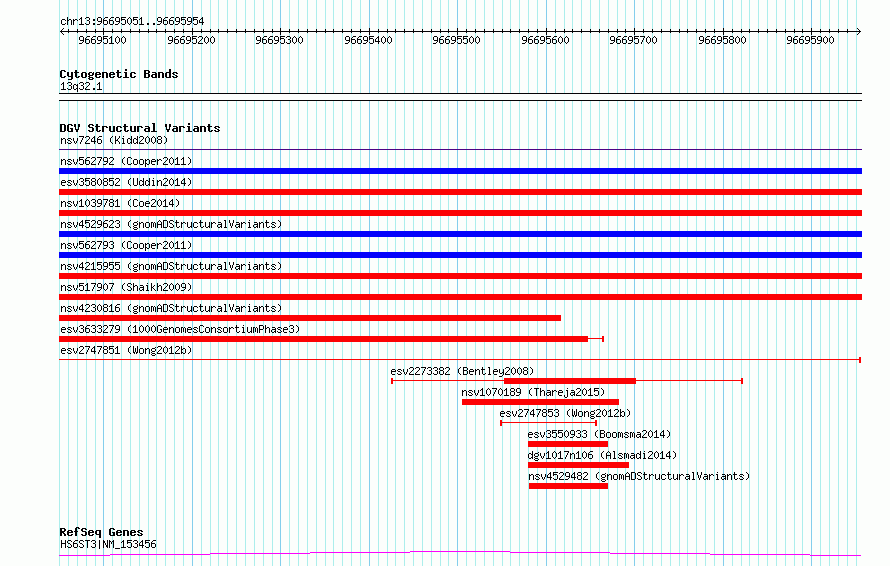Click the first esv2747851 (Wong2012b) label
Screen dimensions: 890x566
(126, 350)
